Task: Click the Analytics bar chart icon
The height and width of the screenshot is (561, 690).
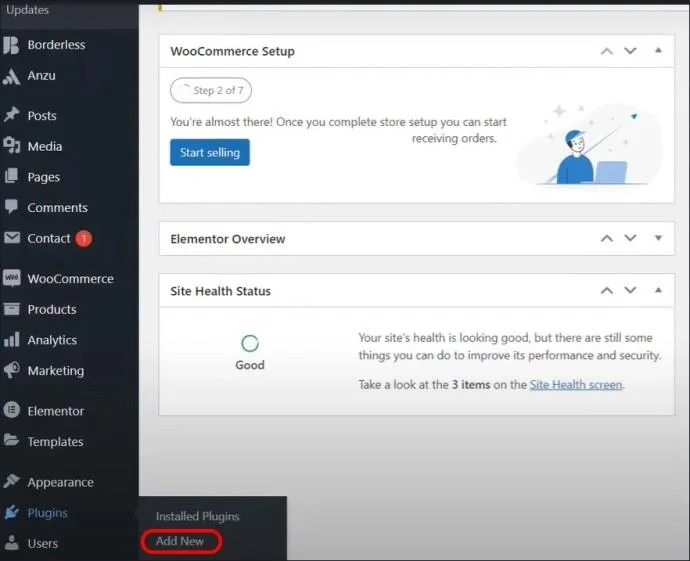Action: pyautogui.click(x=12, y=340)
